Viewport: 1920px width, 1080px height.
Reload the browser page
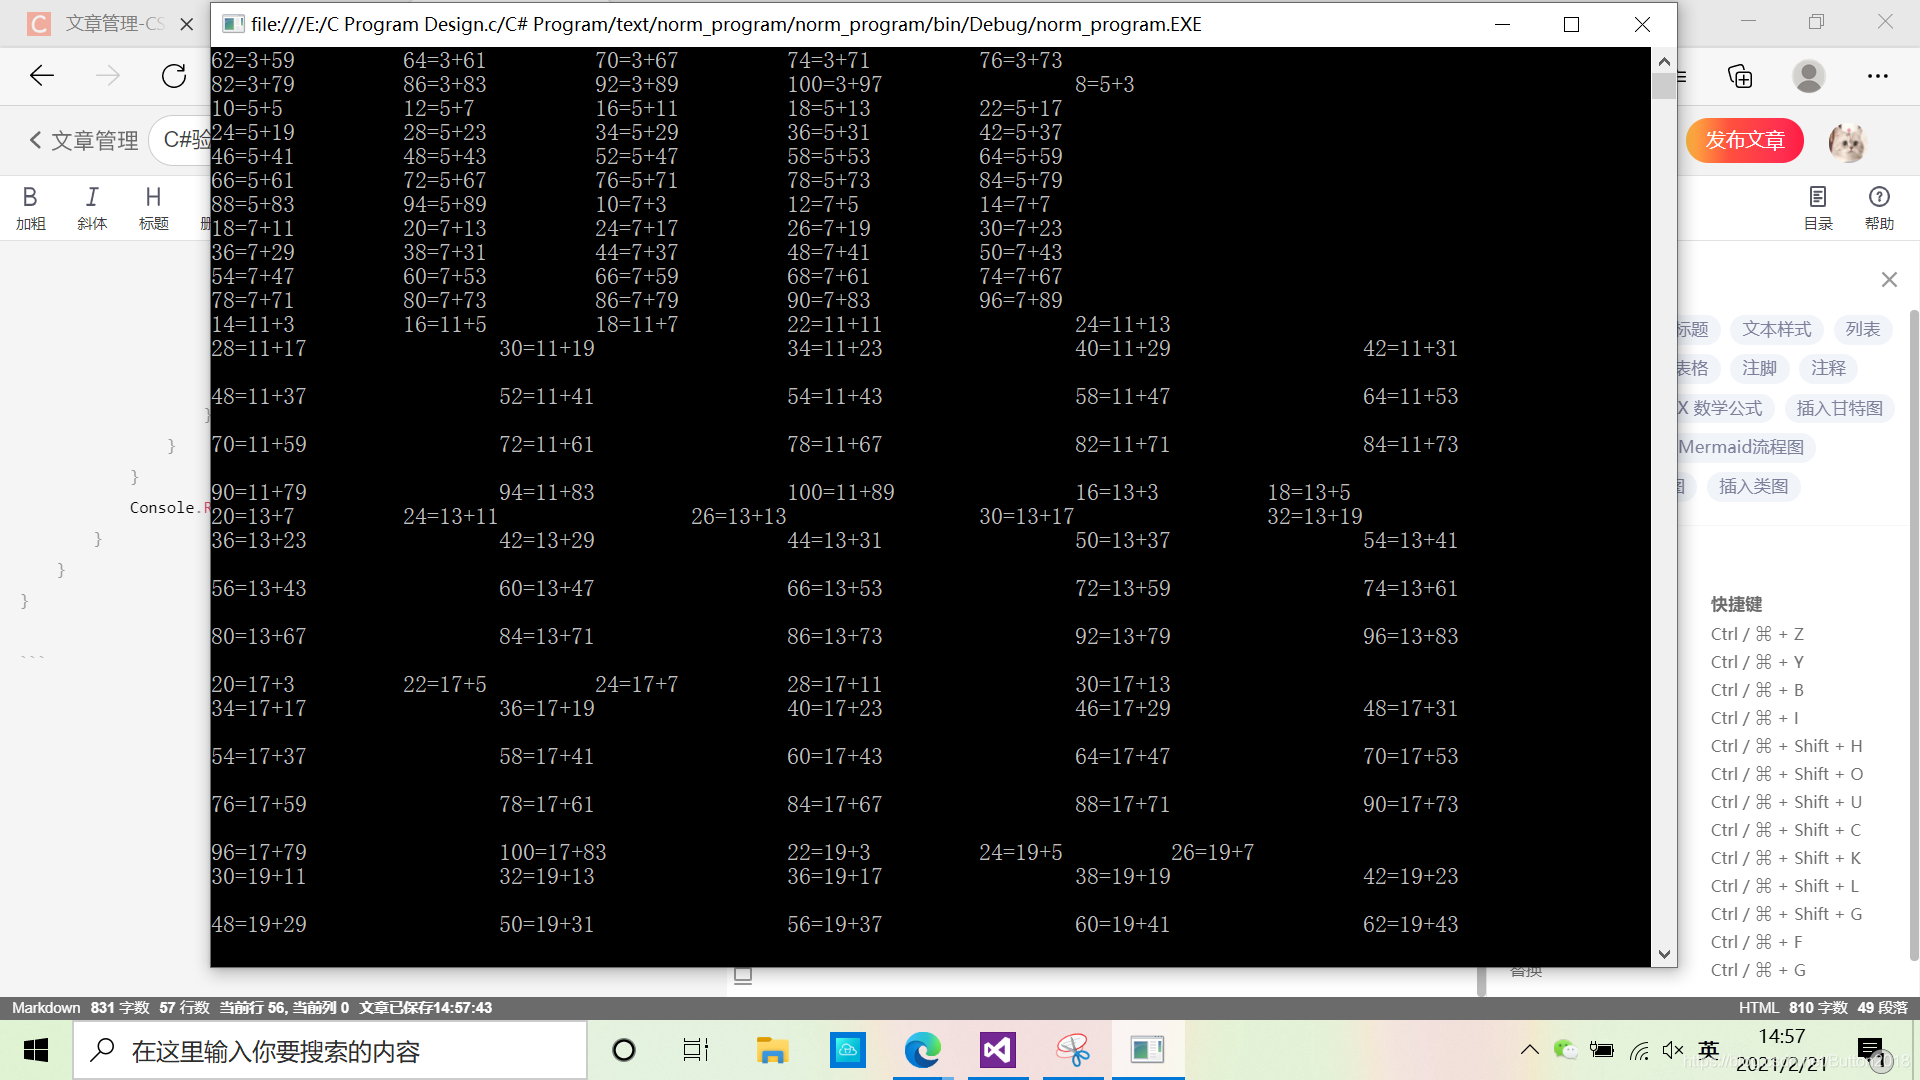tap(174, 76)
